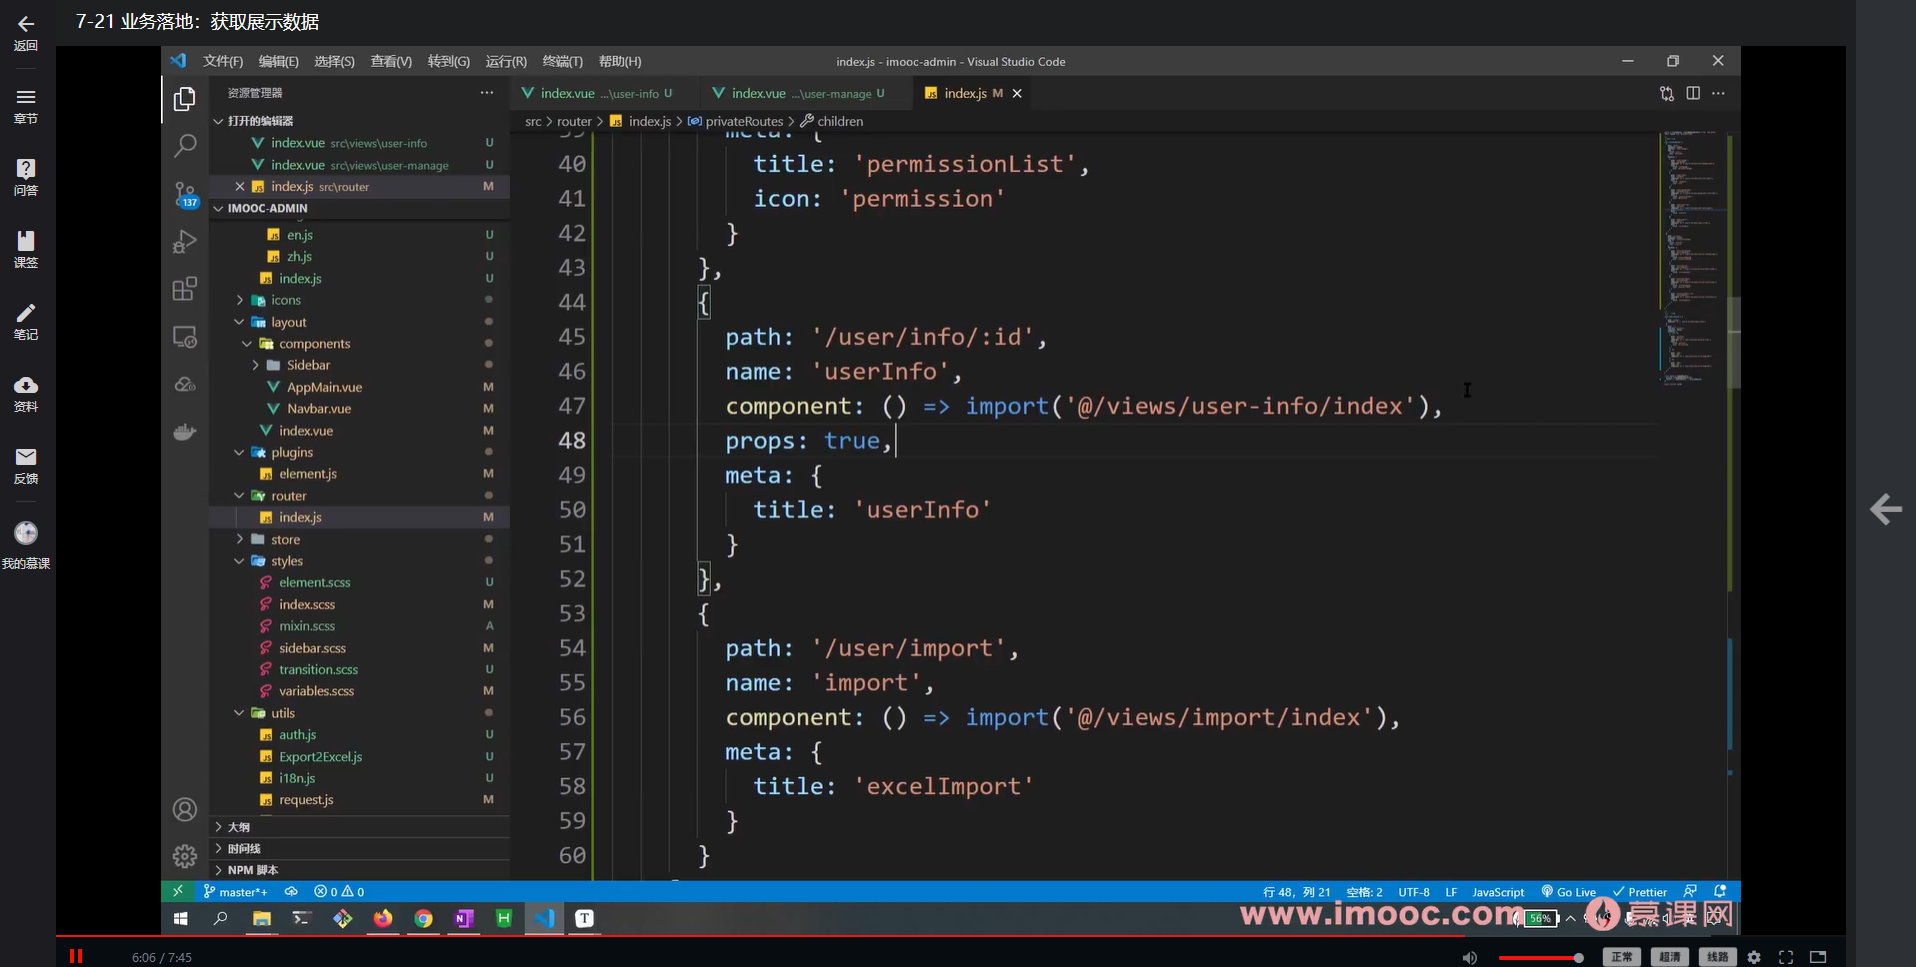The width and height of the screenshot is (1916, 967).
Task: Expand the store folder
Action: click(x=285, y=539)
